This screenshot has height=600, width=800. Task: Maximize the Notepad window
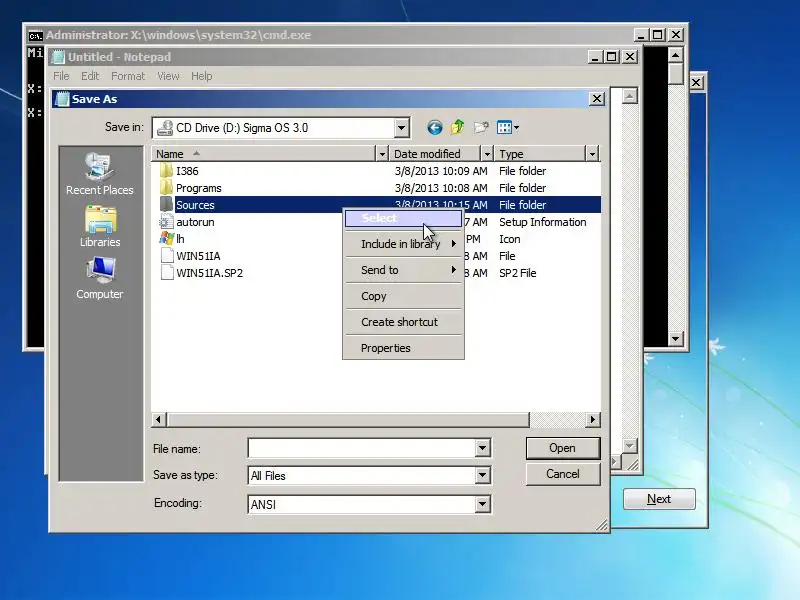pyautogui.click(x=612, y=57)
